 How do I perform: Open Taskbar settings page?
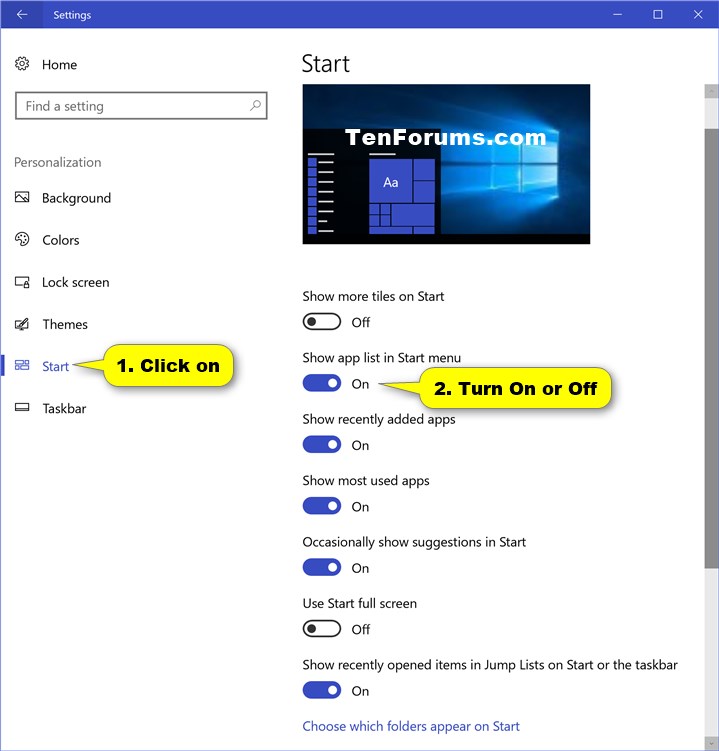64,409
